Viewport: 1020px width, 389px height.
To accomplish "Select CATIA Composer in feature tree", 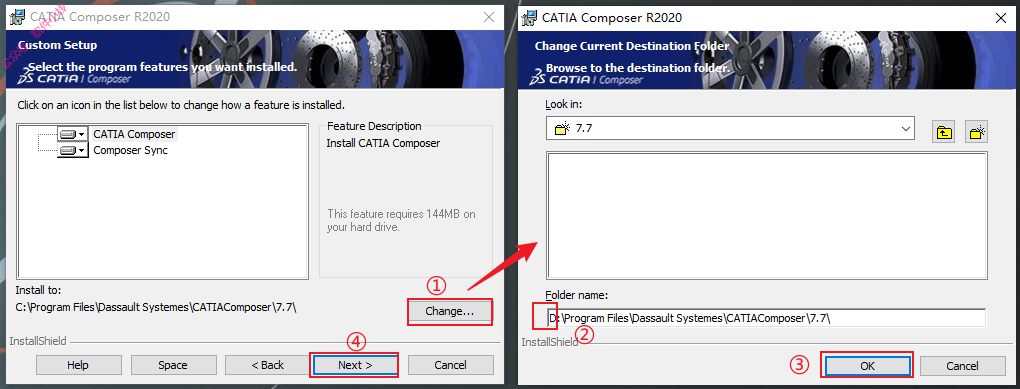I will tap(134, 134).
